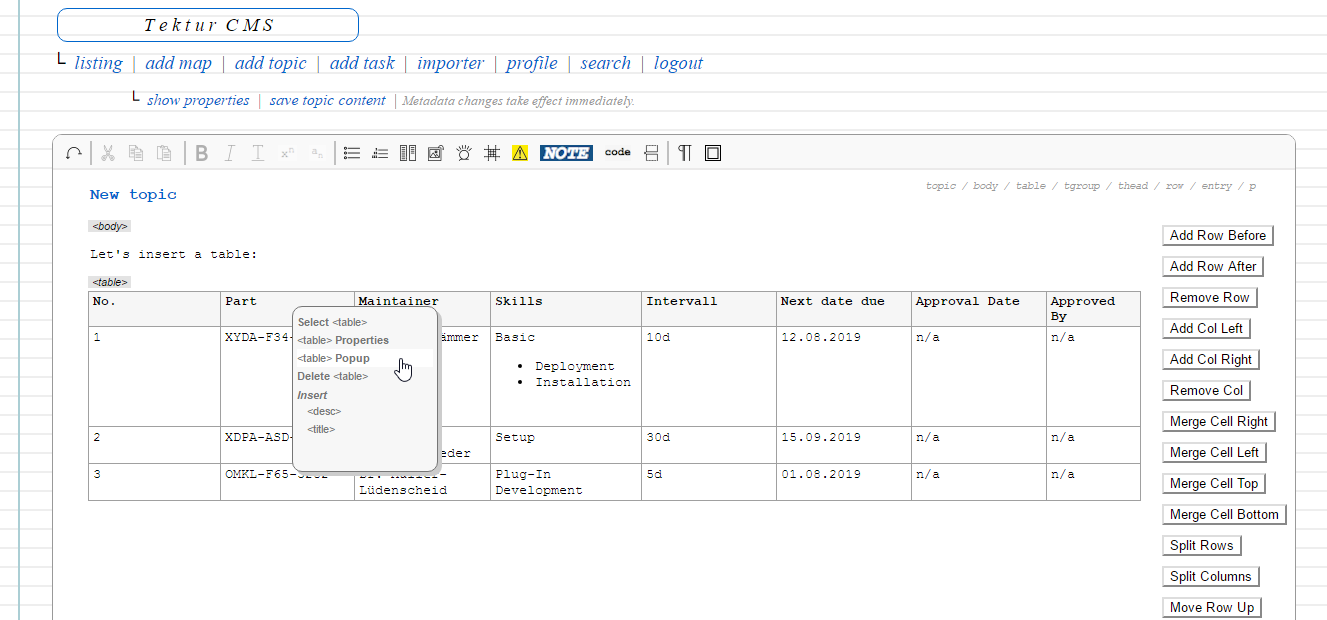Toggle paragraph marks with pilcrow icon
This screenshot has width=1327, height=620.
click(x=684, y=153)
